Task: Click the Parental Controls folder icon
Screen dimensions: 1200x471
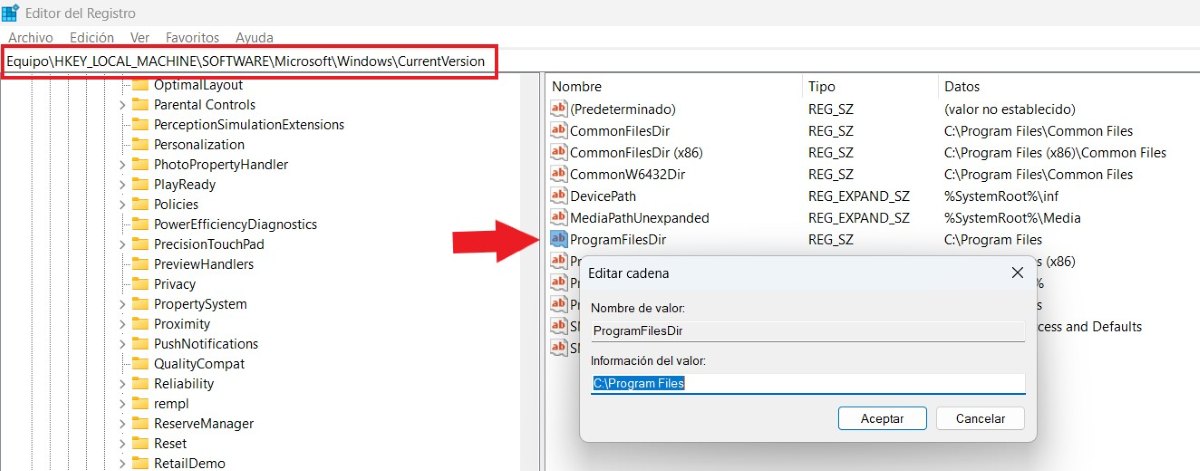Action: pyautogui.click(x=140, y=105)
